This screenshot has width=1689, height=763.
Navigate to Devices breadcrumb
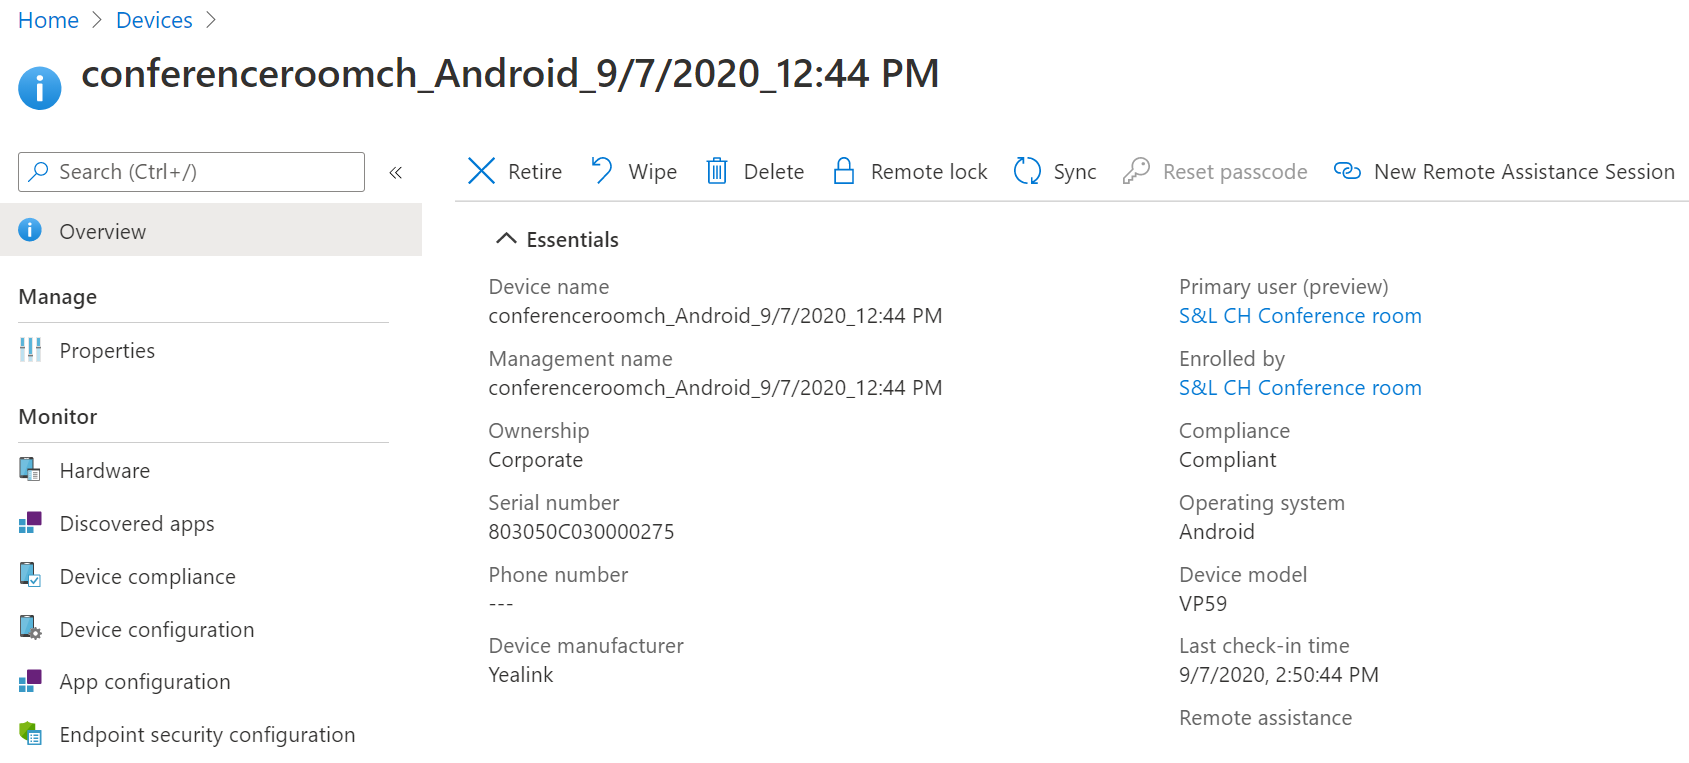[x=154, y=20]
